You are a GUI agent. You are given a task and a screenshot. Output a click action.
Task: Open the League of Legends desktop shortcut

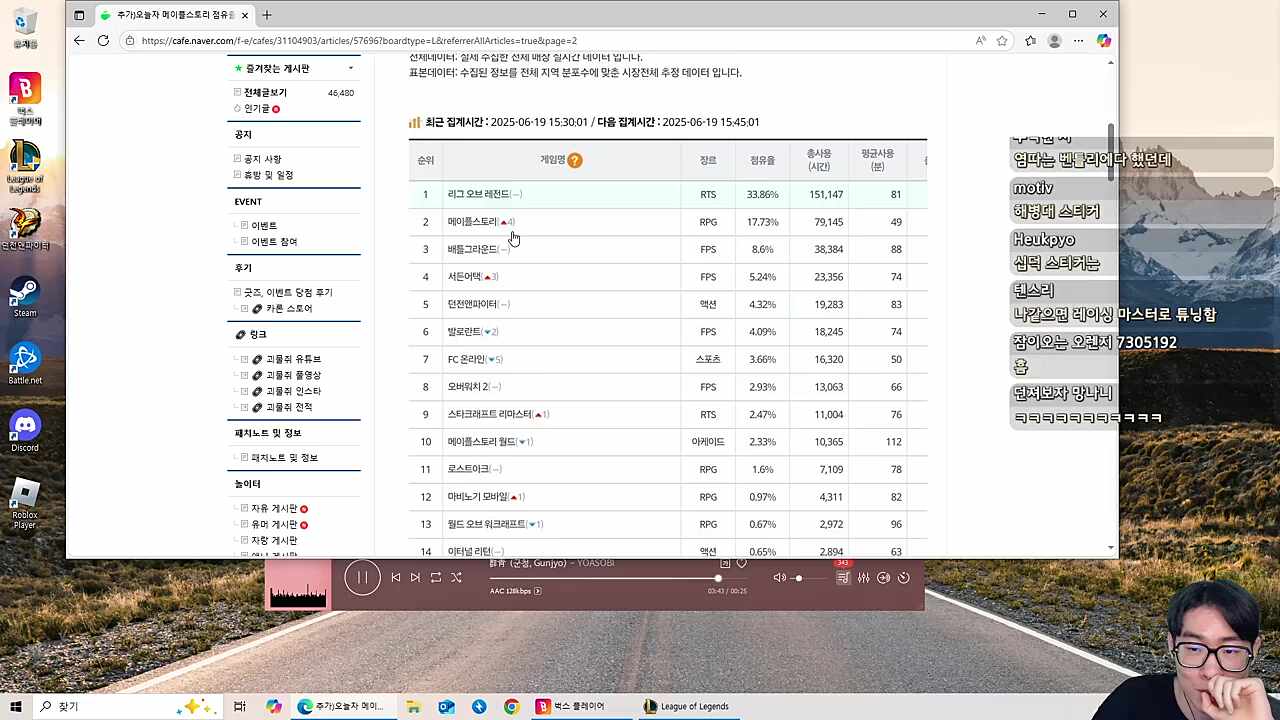pos(25,166)
